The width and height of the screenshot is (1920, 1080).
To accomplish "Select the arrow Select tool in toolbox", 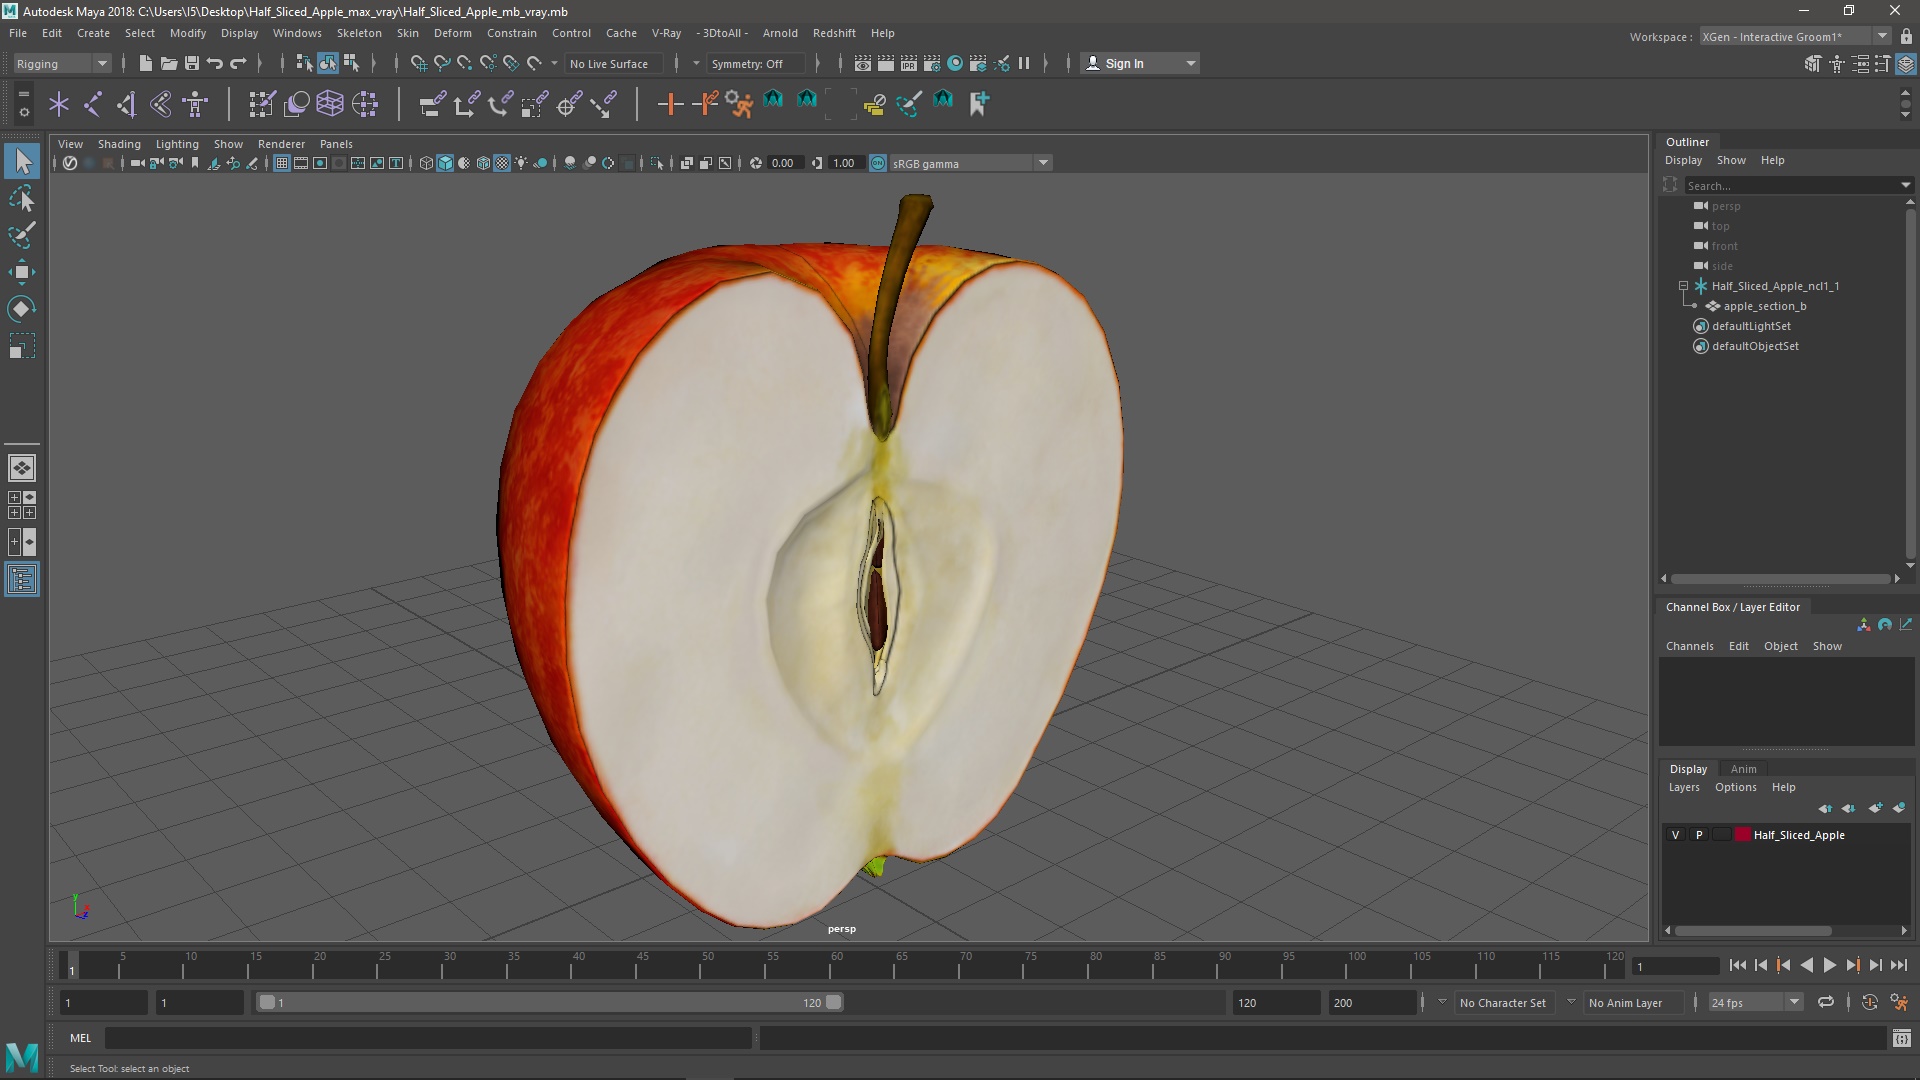I will point(22,161).
